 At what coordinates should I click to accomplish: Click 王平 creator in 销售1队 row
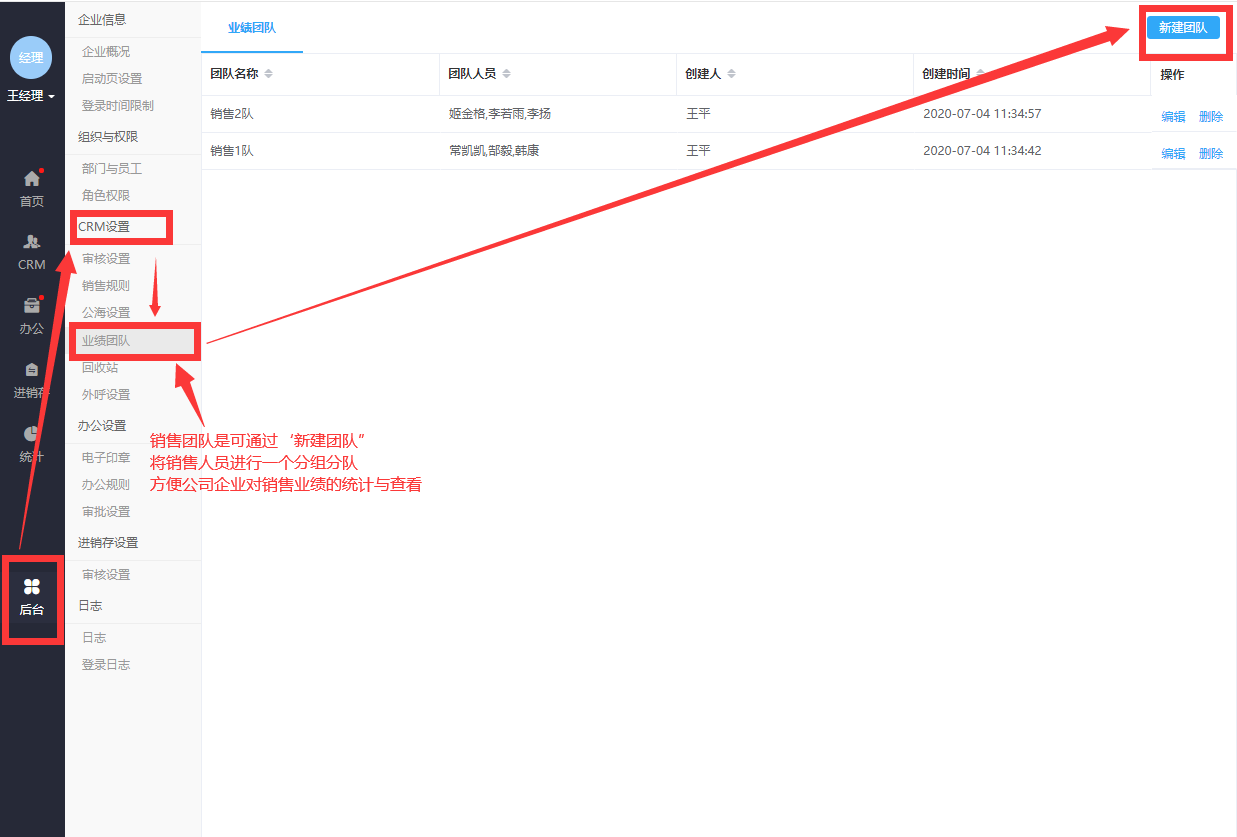pyautogui.click(x=698, y=151)
